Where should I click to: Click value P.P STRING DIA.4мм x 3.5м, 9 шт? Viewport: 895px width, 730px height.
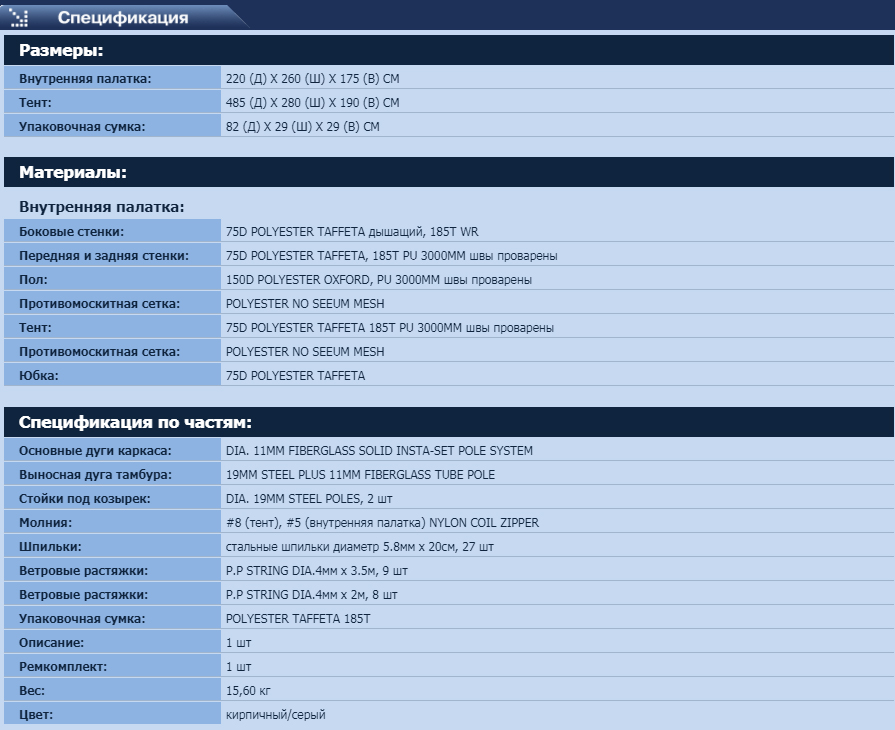317,571
